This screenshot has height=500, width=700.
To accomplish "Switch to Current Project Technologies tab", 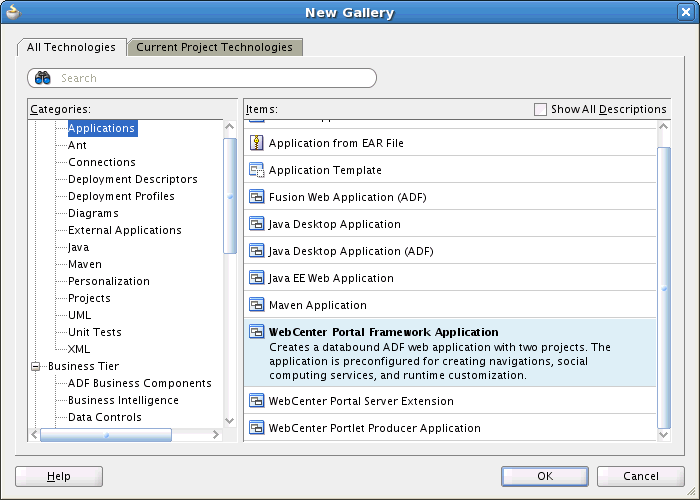I will 214,47.
